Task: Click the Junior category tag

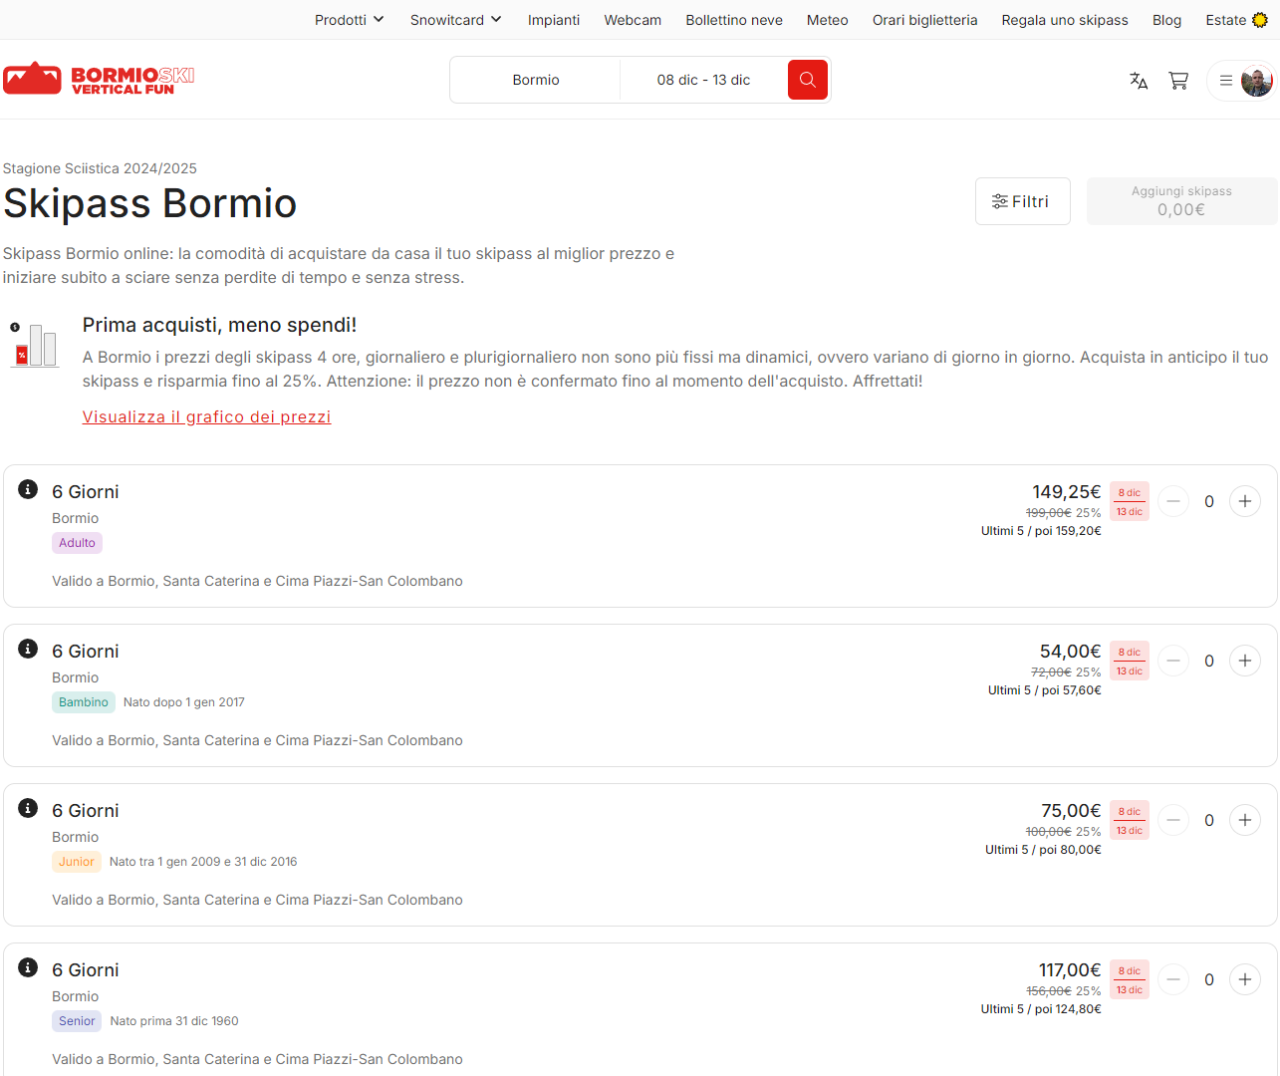Action: [76, 861]
